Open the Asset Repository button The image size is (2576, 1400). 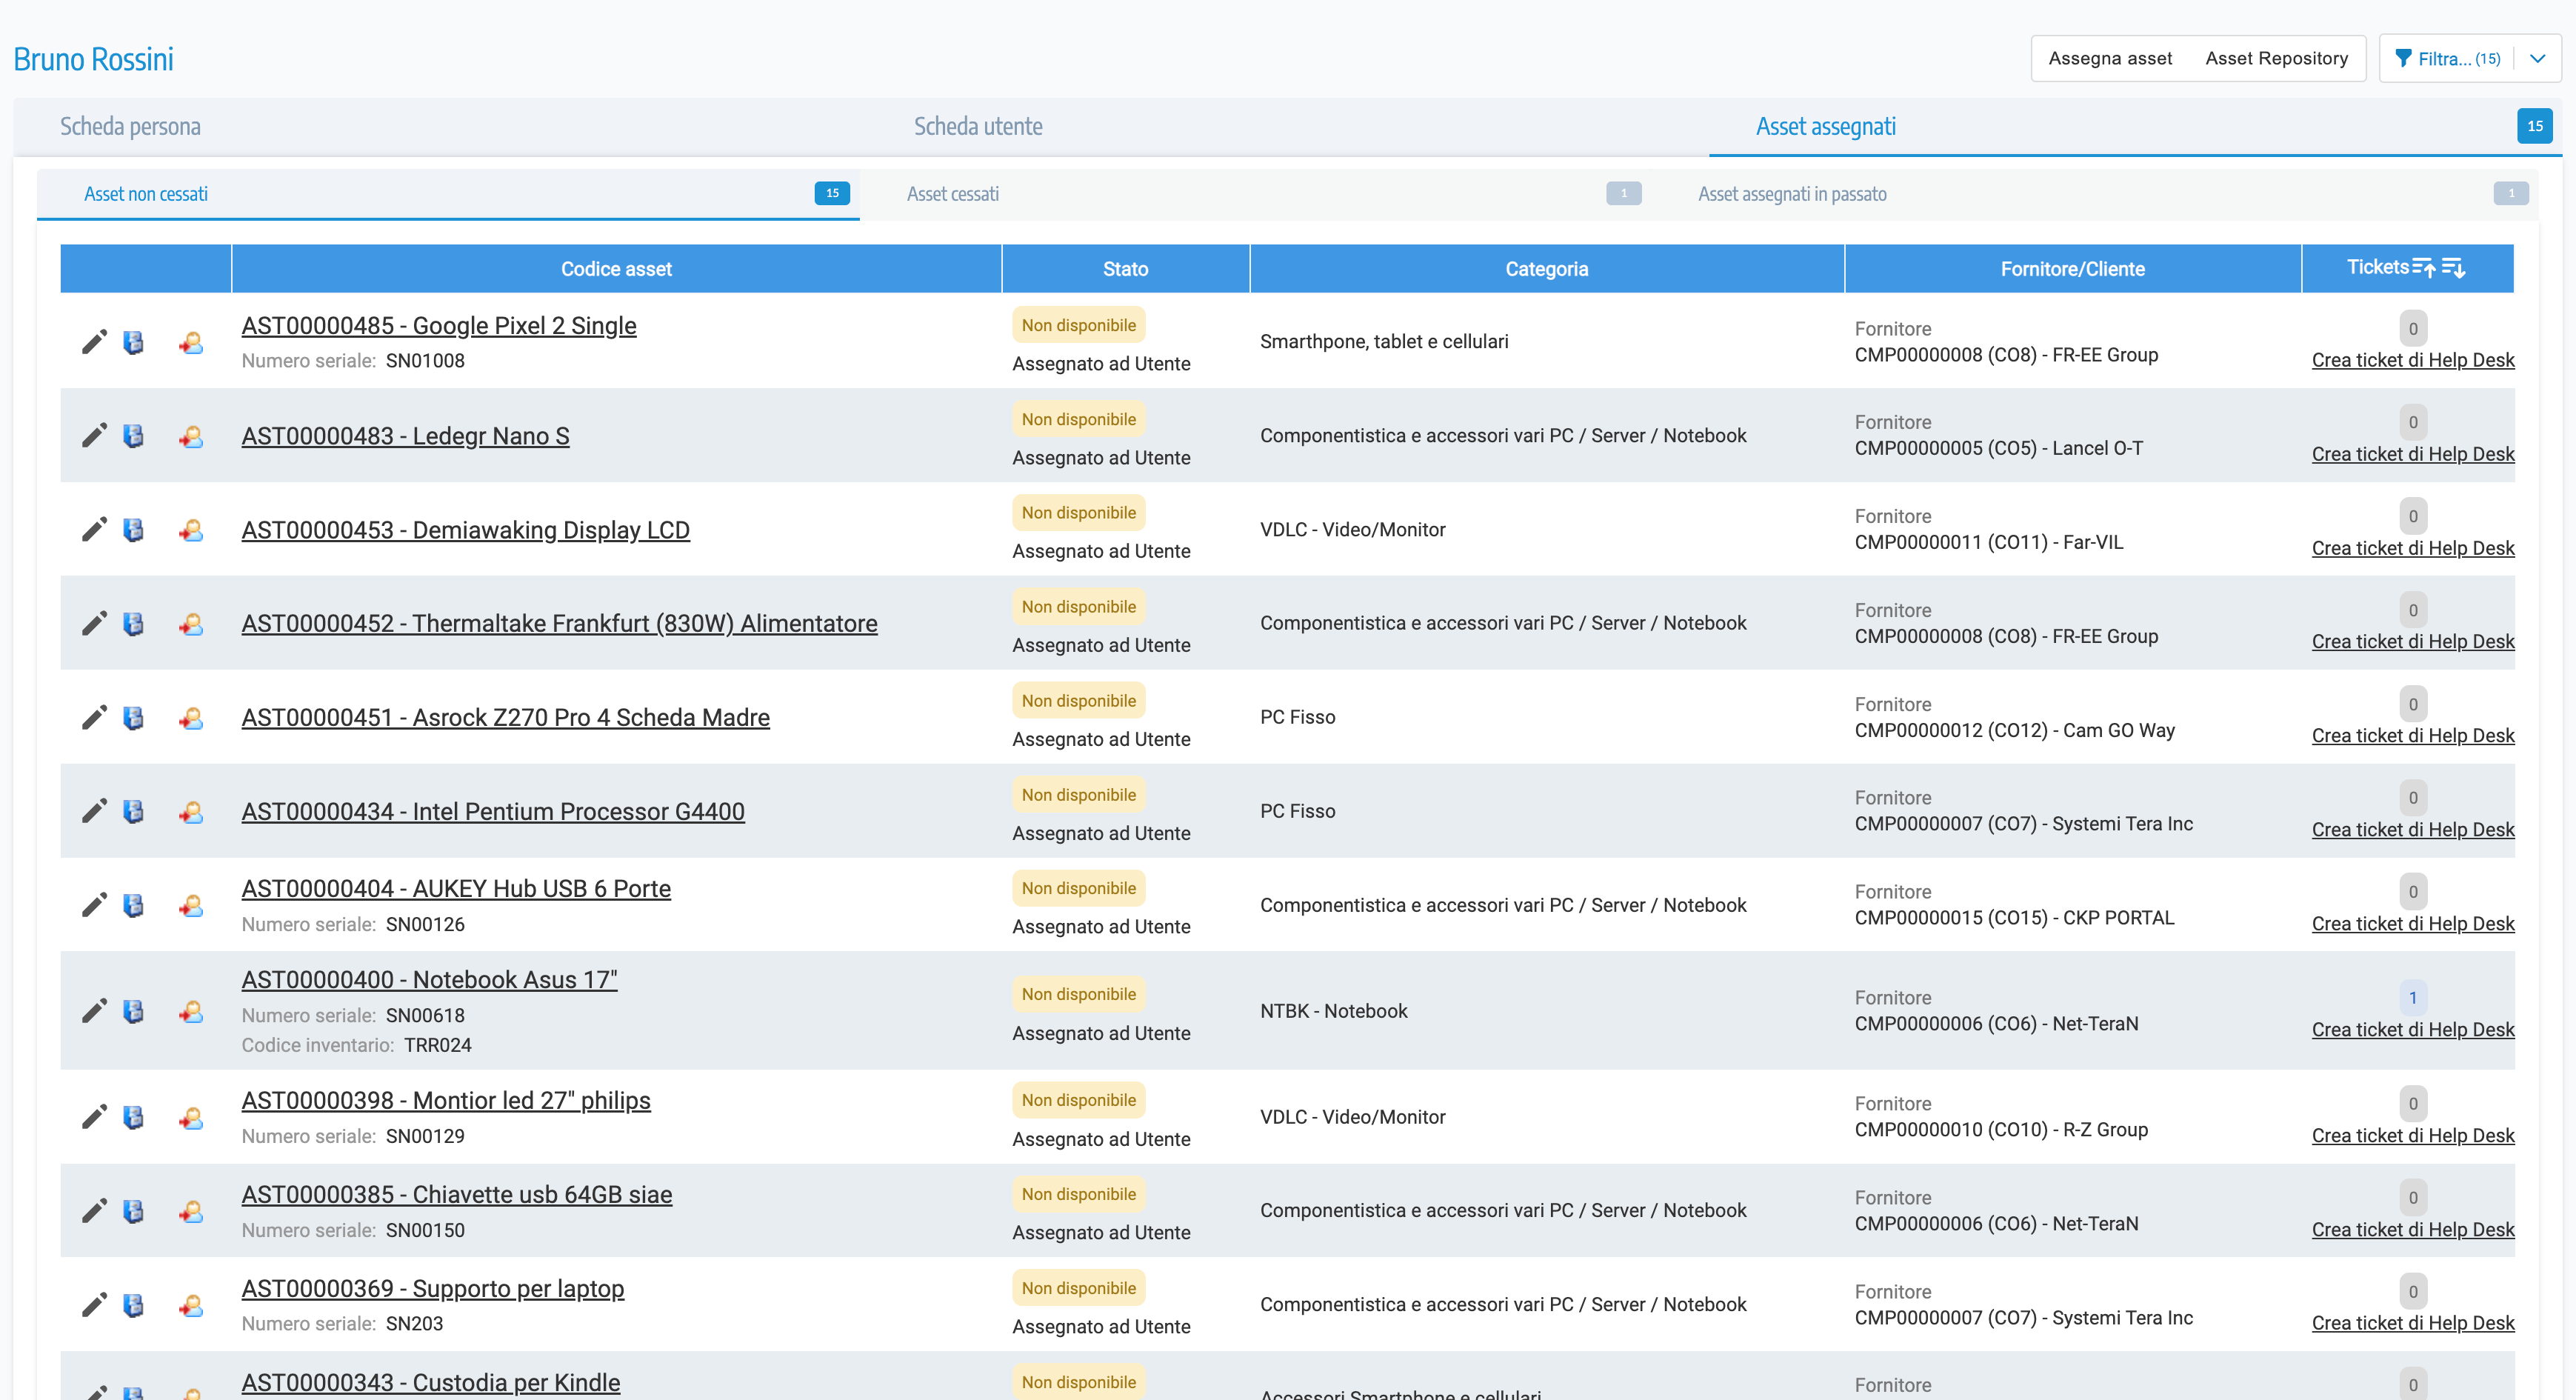(2276, 59)
